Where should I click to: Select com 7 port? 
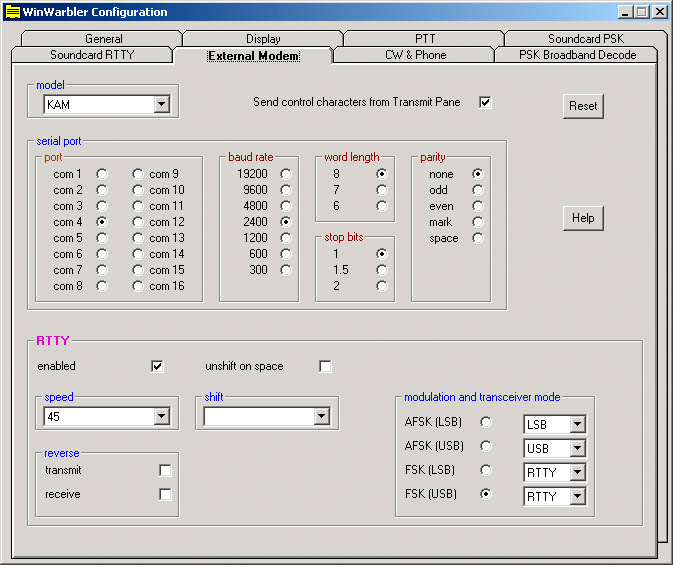(102, 270)
